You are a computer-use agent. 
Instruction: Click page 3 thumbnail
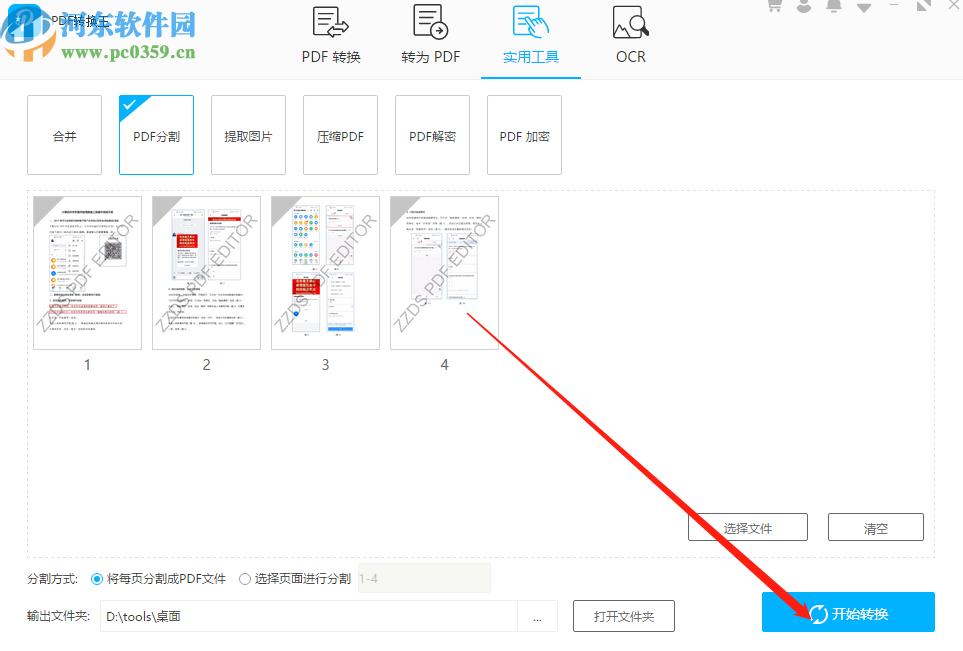click(x=326, y=273)
